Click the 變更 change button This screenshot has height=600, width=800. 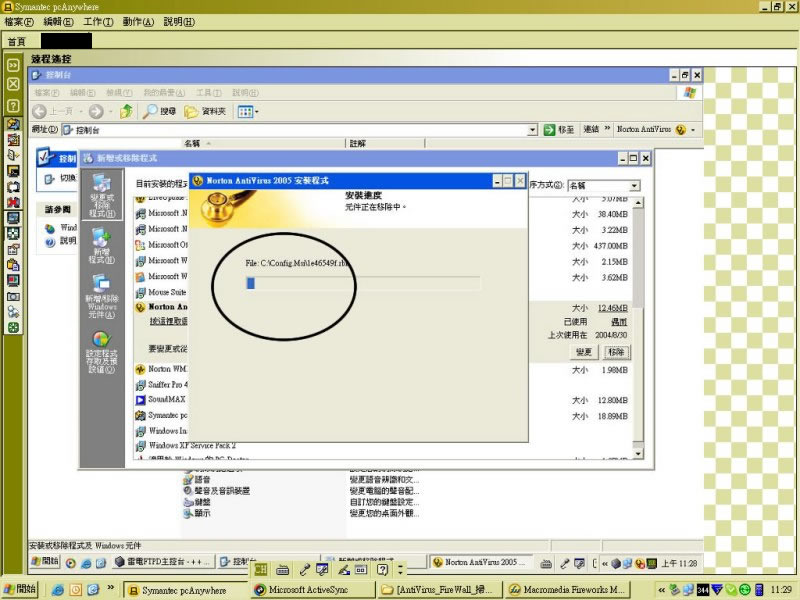click(584, 352)
